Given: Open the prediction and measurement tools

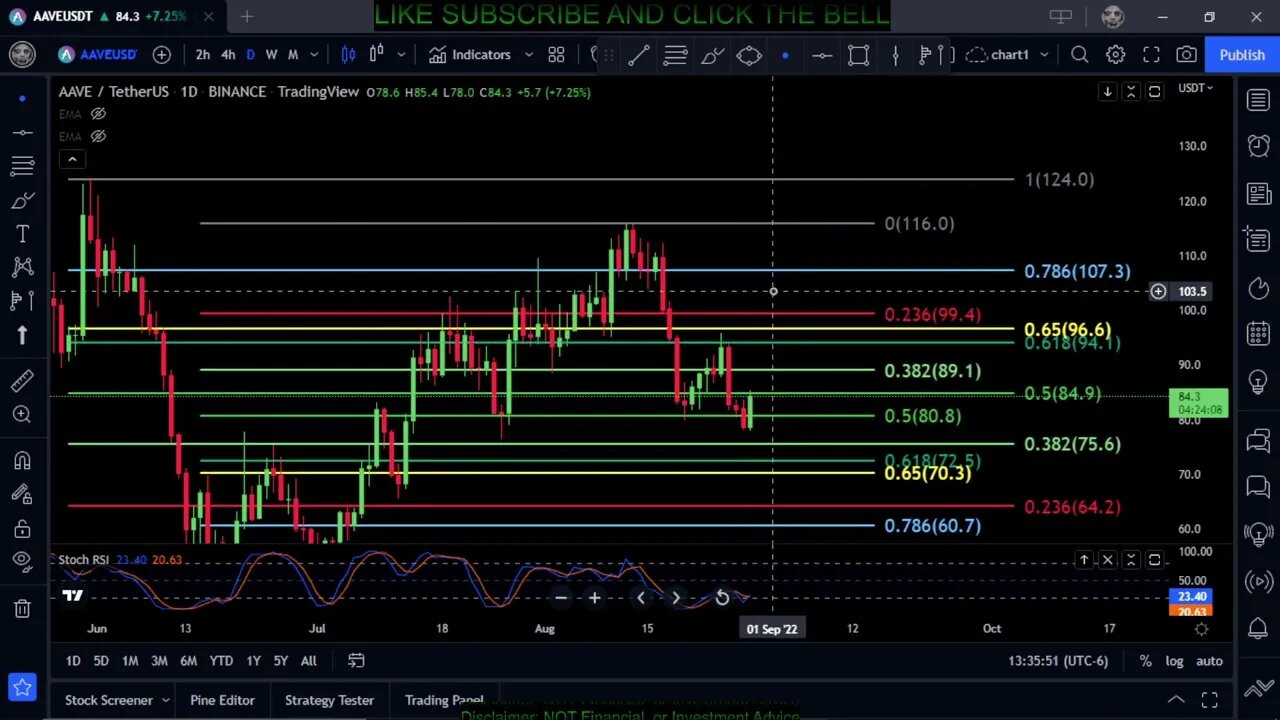Looking at the screenshot, I should tap(22, 300).
